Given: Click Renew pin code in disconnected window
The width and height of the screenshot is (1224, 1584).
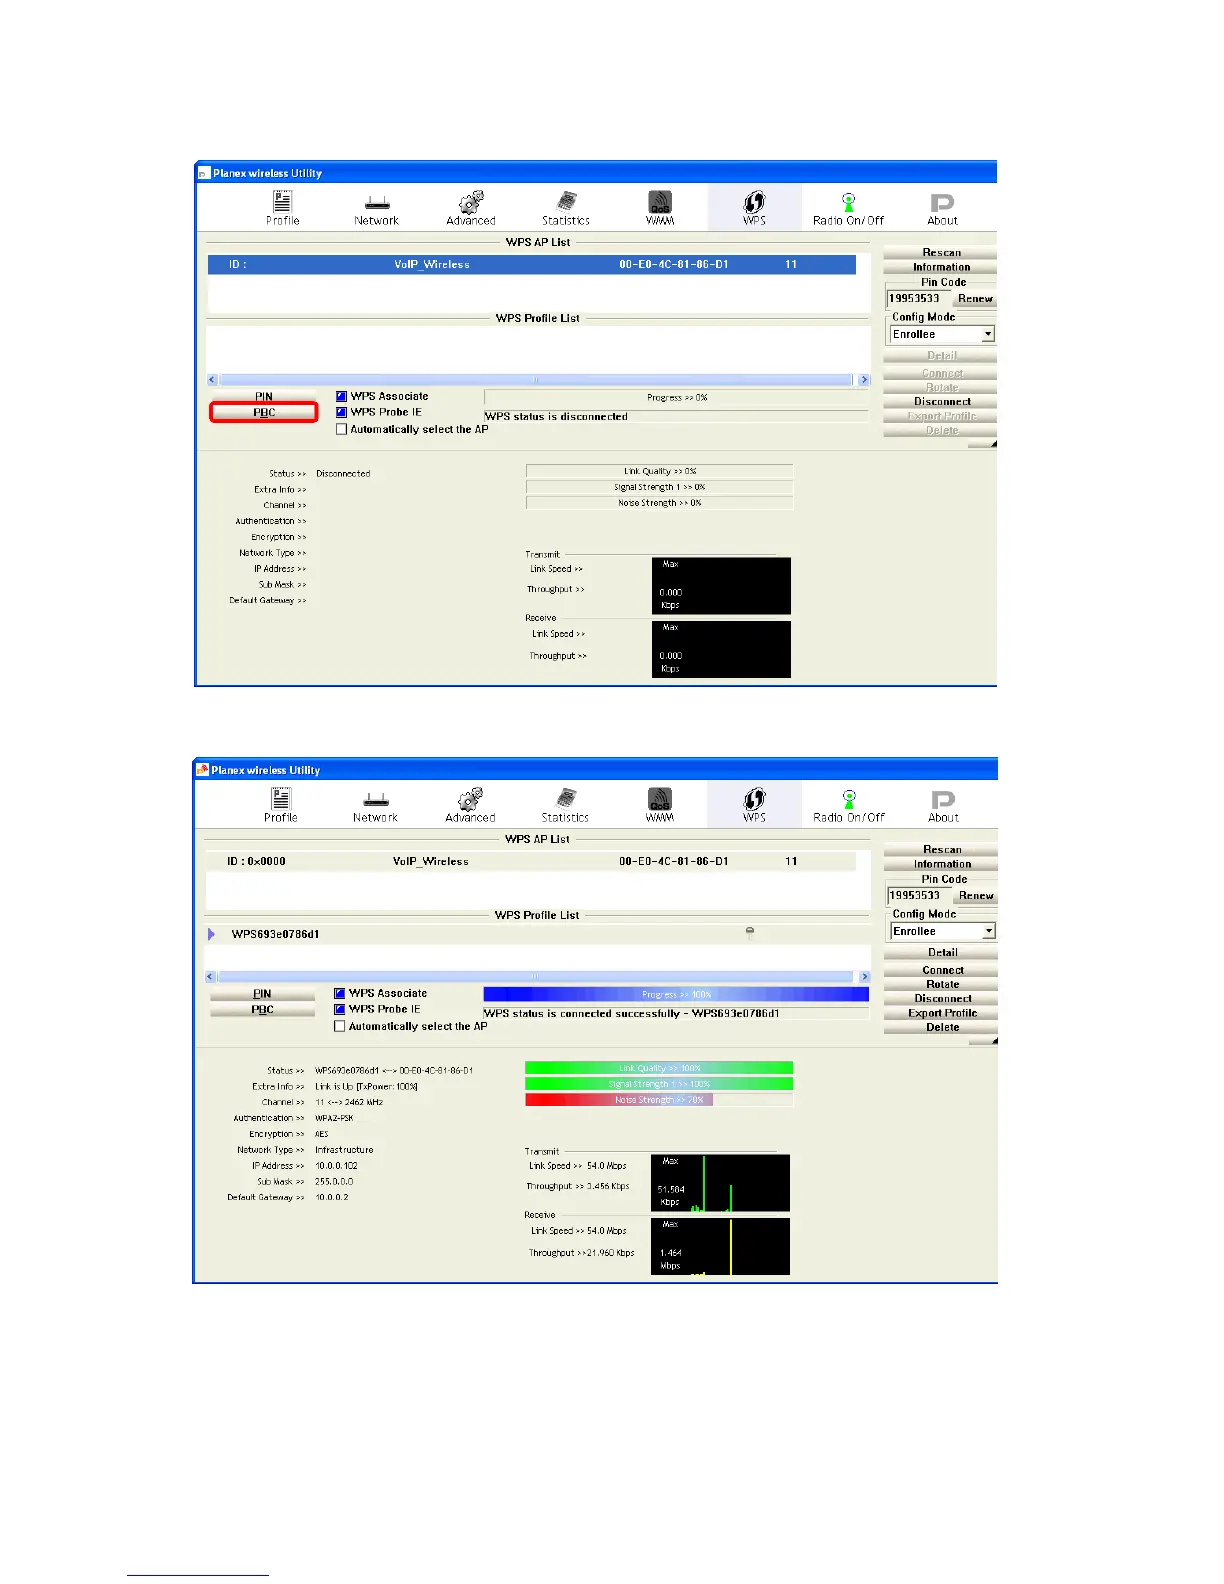Looking at the screenshot, I should [x=974, y=298].
